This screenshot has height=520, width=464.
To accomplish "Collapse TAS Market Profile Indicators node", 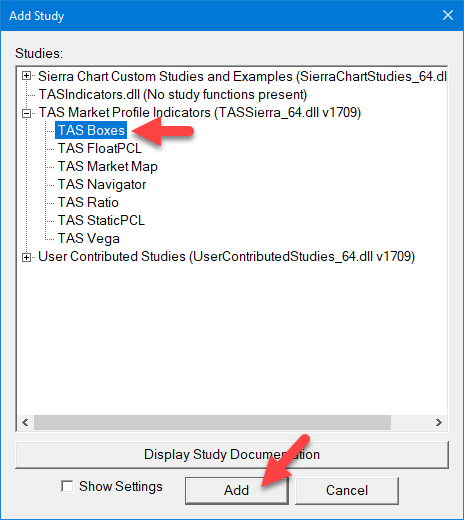I will pyautogui.click(x=26, y=113).
